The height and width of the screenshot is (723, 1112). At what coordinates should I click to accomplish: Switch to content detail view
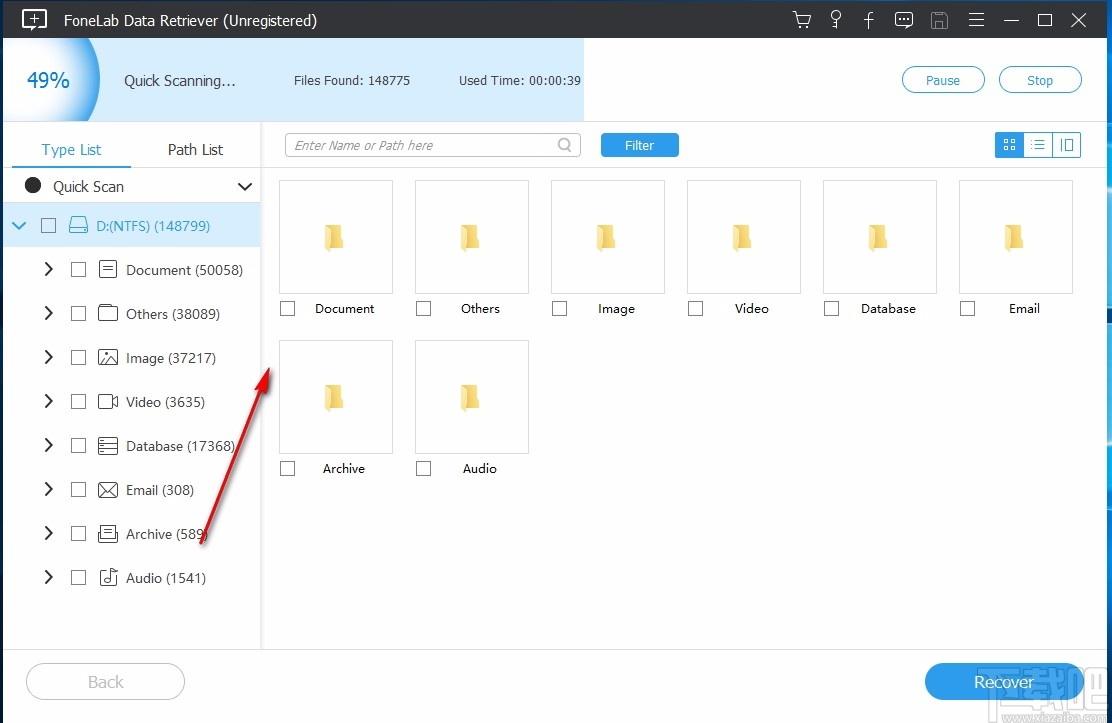[1066, 145]
